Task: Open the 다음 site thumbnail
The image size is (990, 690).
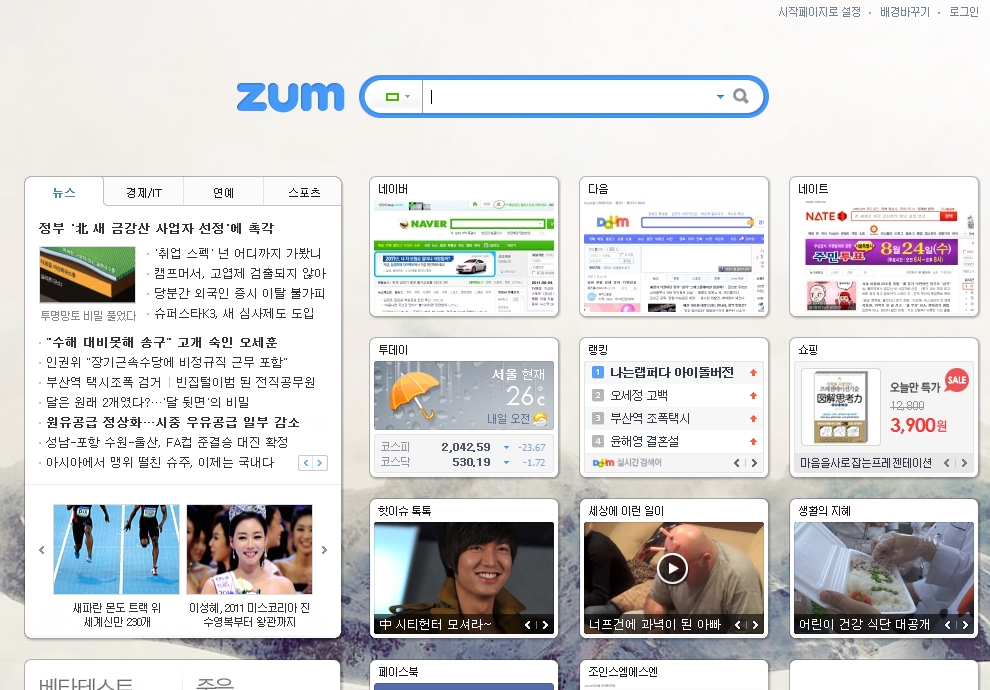Action: pos(674,258)
